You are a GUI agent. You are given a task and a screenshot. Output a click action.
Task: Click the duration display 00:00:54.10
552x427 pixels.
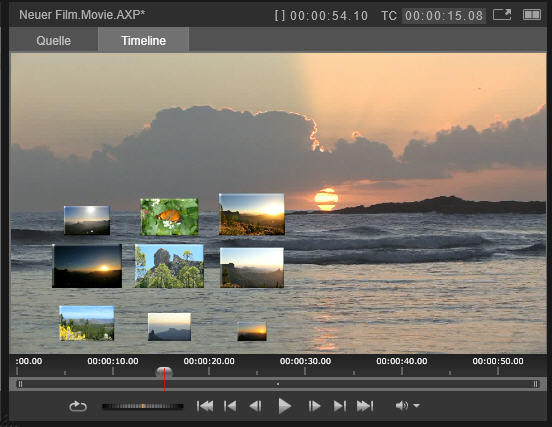point(329,15)
